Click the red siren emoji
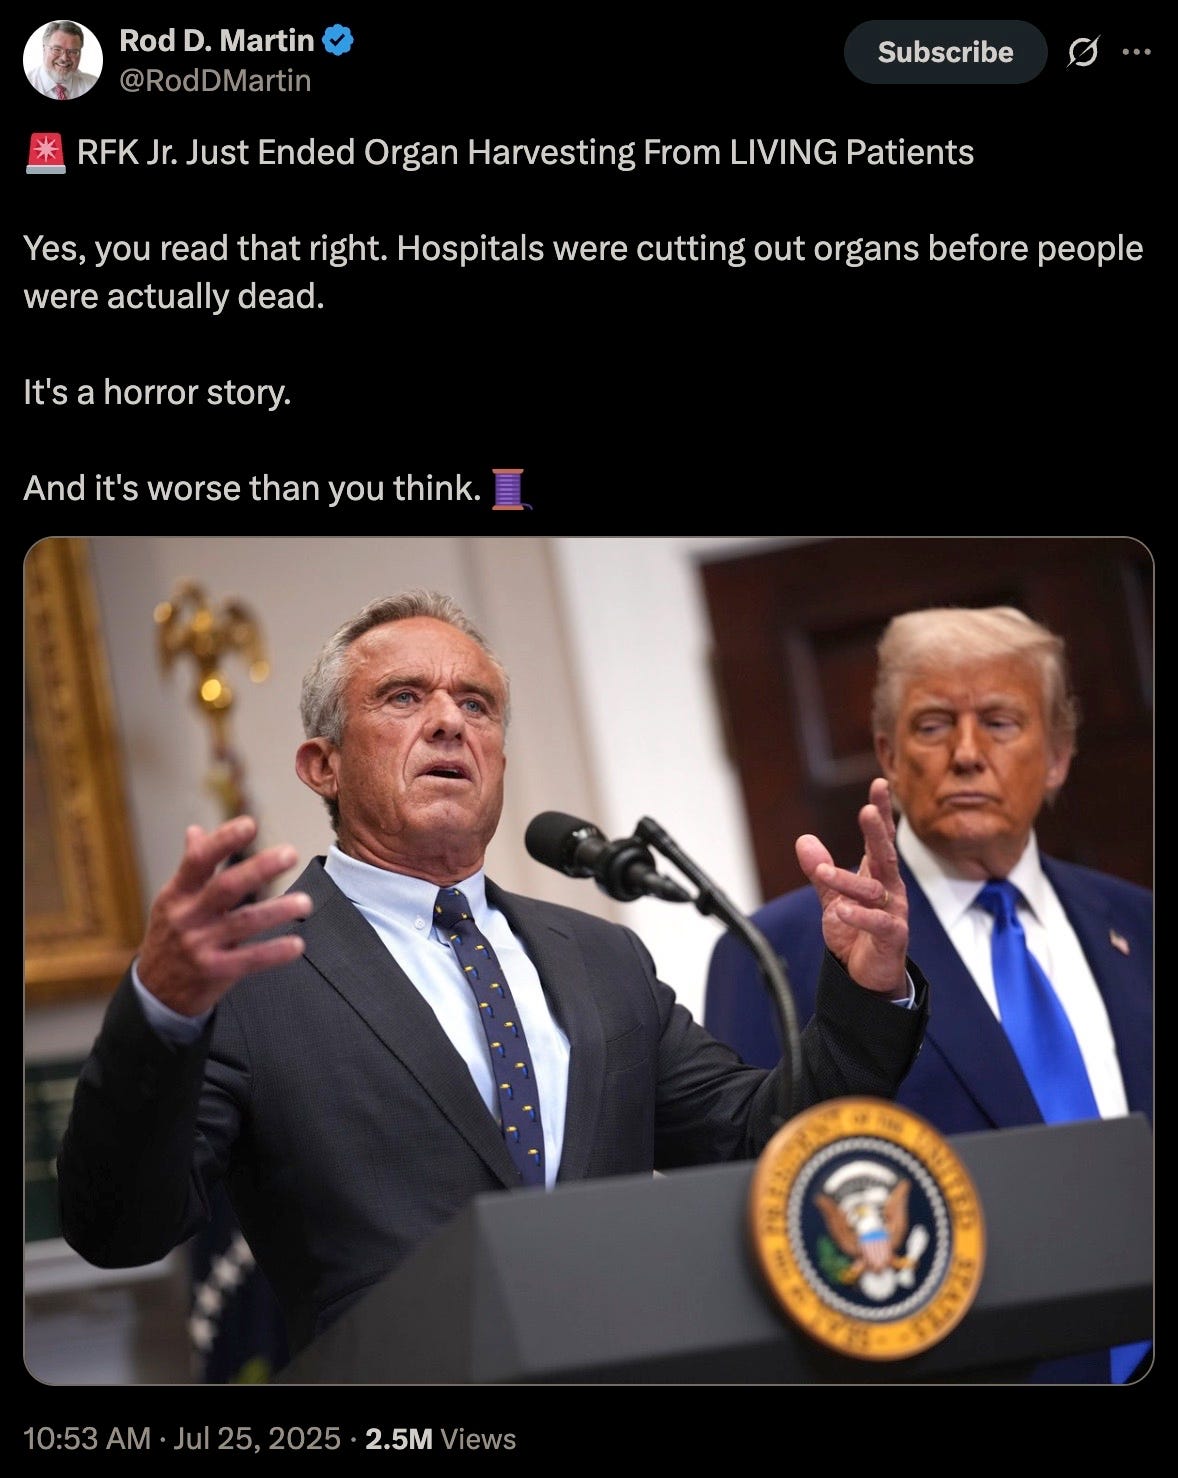This screenshot has height=1478, width=1178. (45, 153)
